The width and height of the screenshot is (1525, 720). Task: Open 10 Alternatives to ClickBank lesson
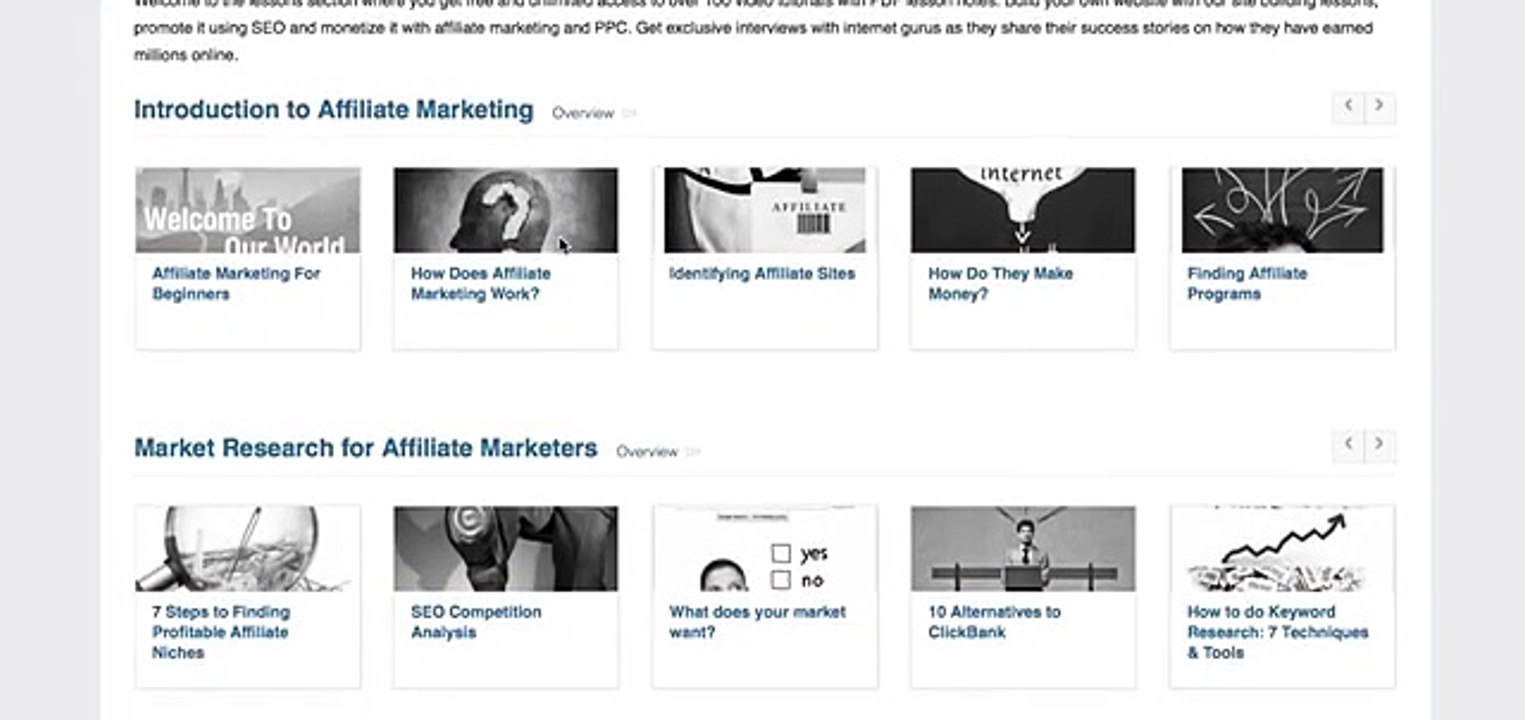coord(994,622)
